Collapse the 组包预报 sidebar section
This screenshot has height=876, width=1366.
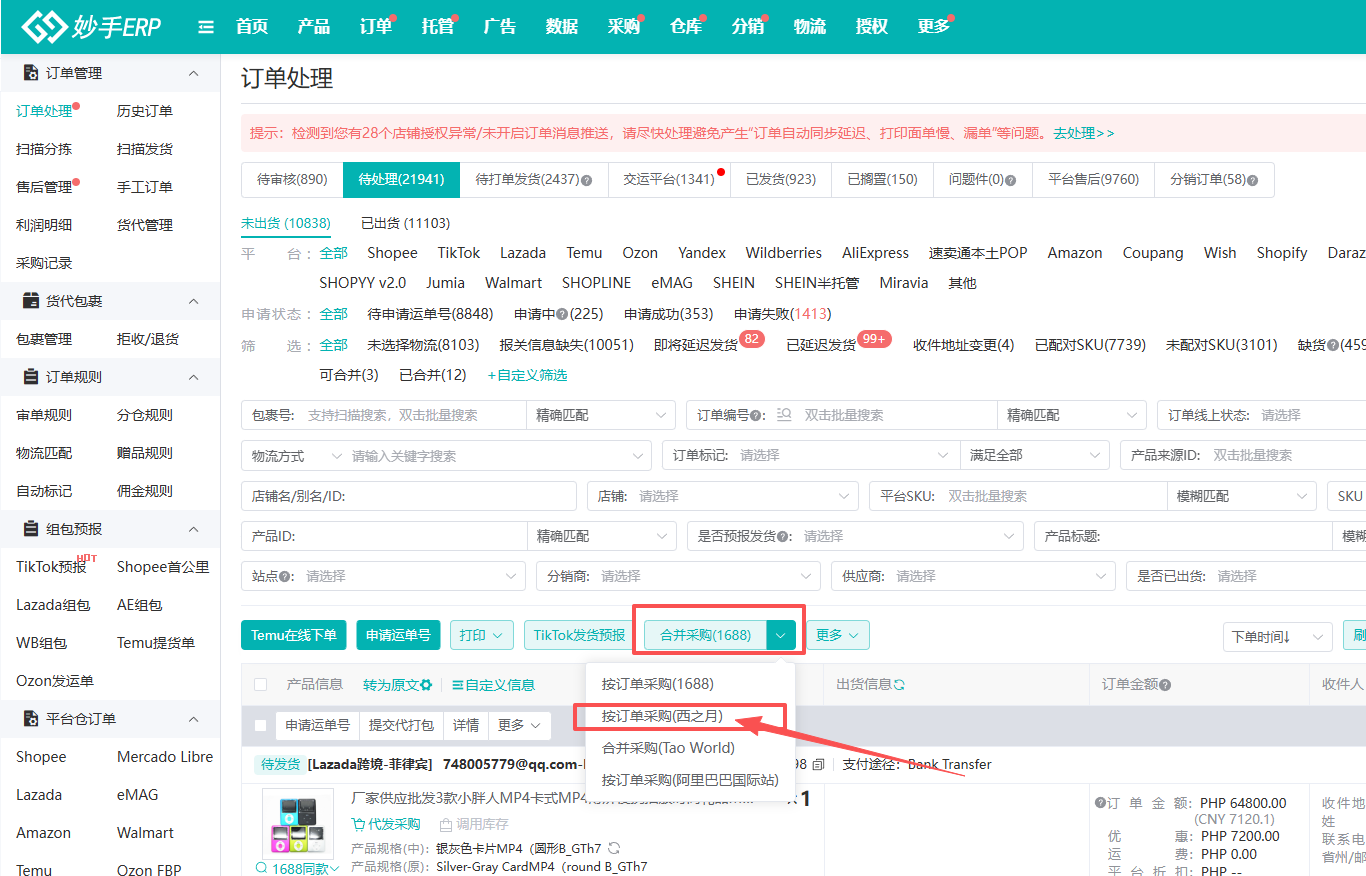[194, 529]
